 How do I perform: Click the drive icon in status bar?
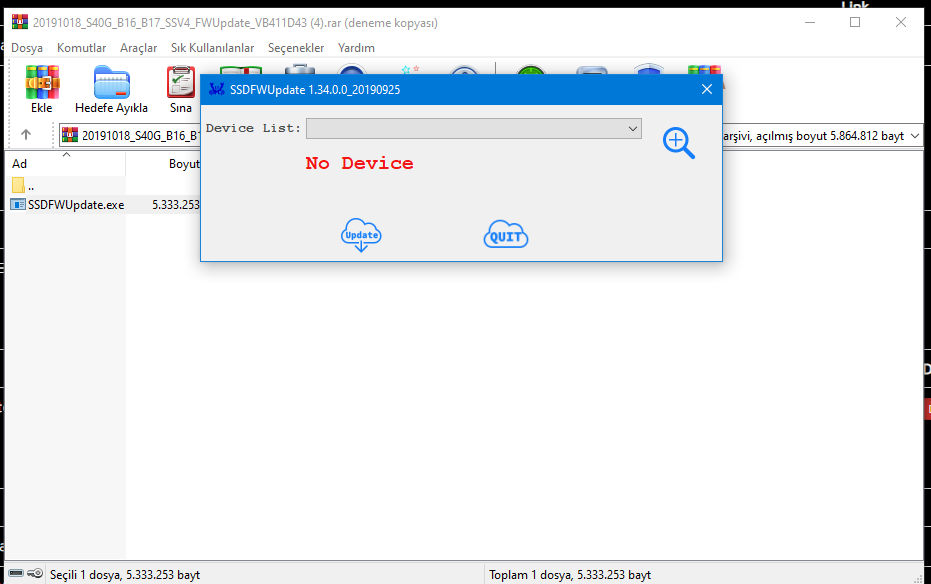[16, 573]
